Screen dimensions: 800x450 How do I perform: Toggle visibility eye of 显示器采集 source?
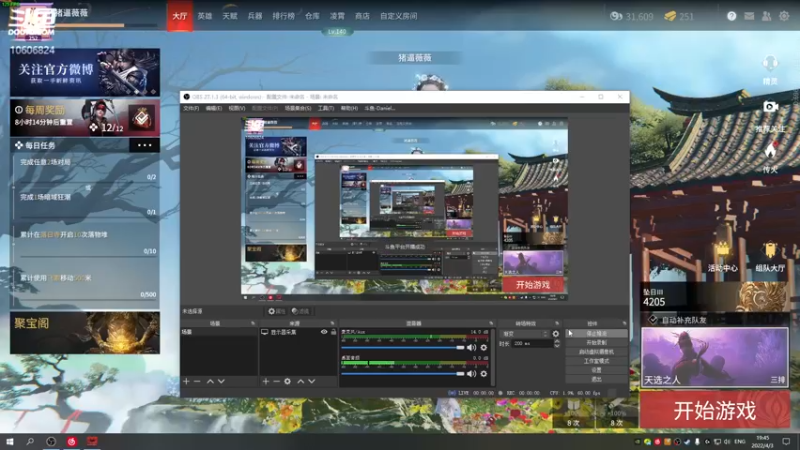(x=324, y=332)
